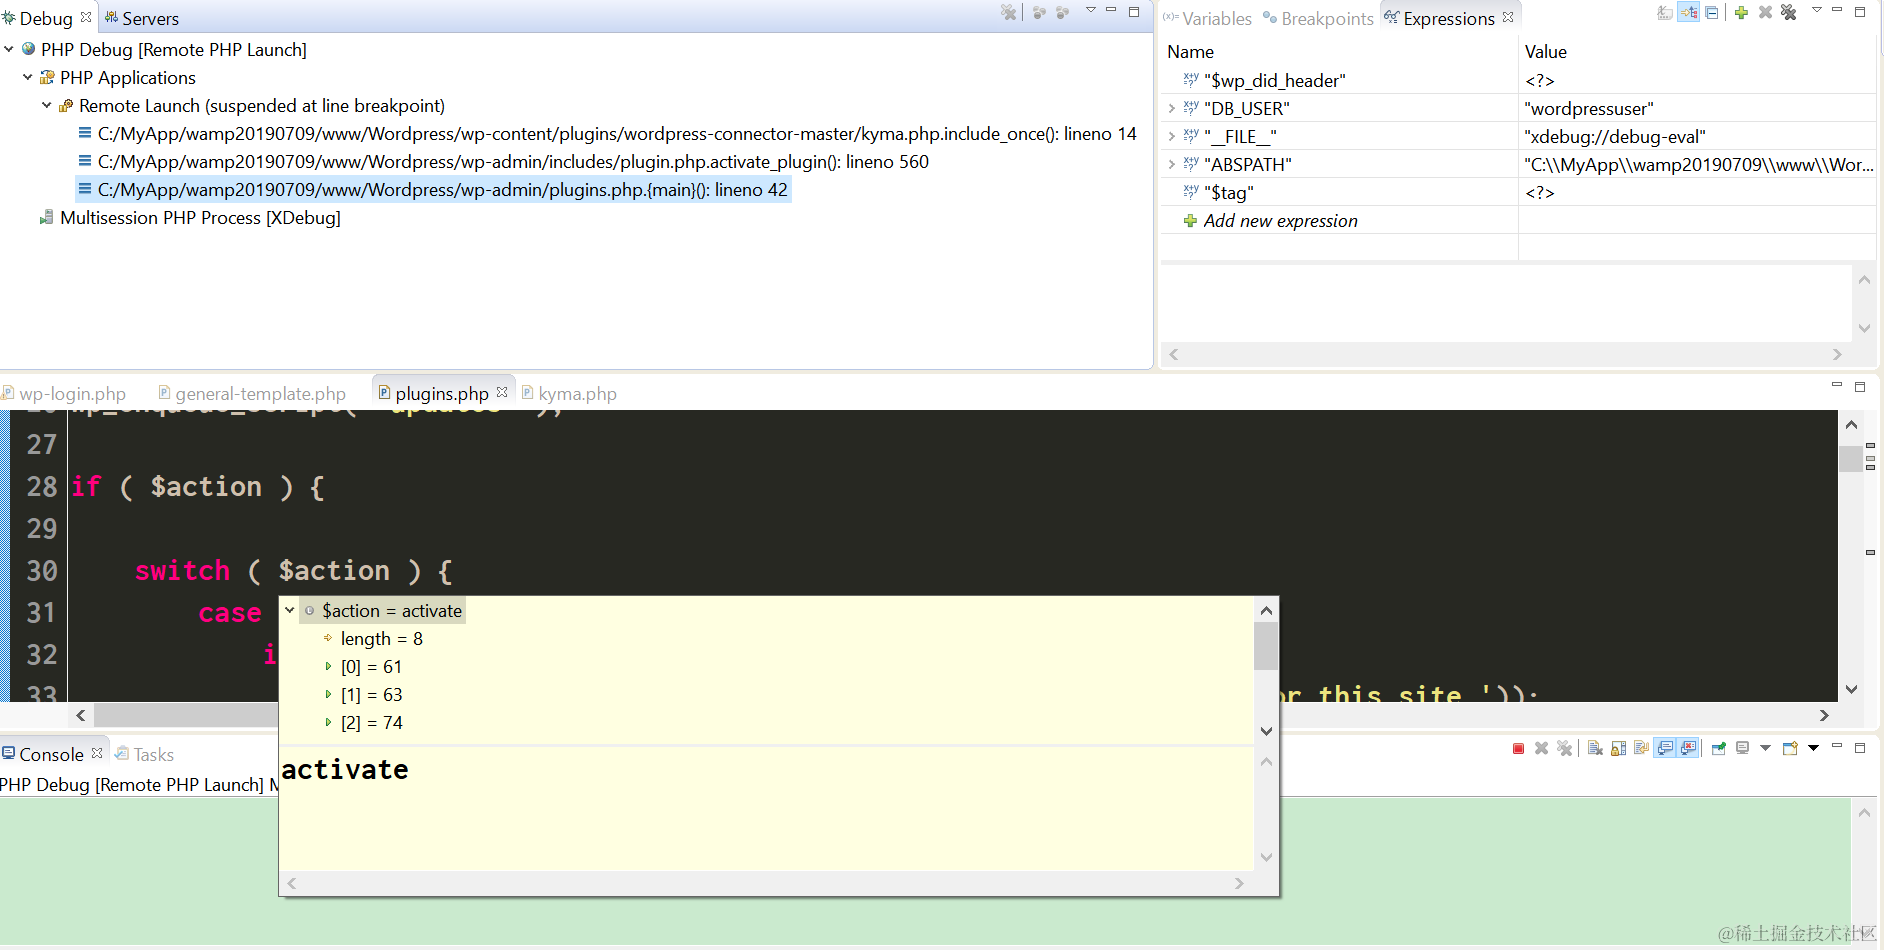Open the Debug view menu dropdown

pyautogui.click(x=1091, y=10)
